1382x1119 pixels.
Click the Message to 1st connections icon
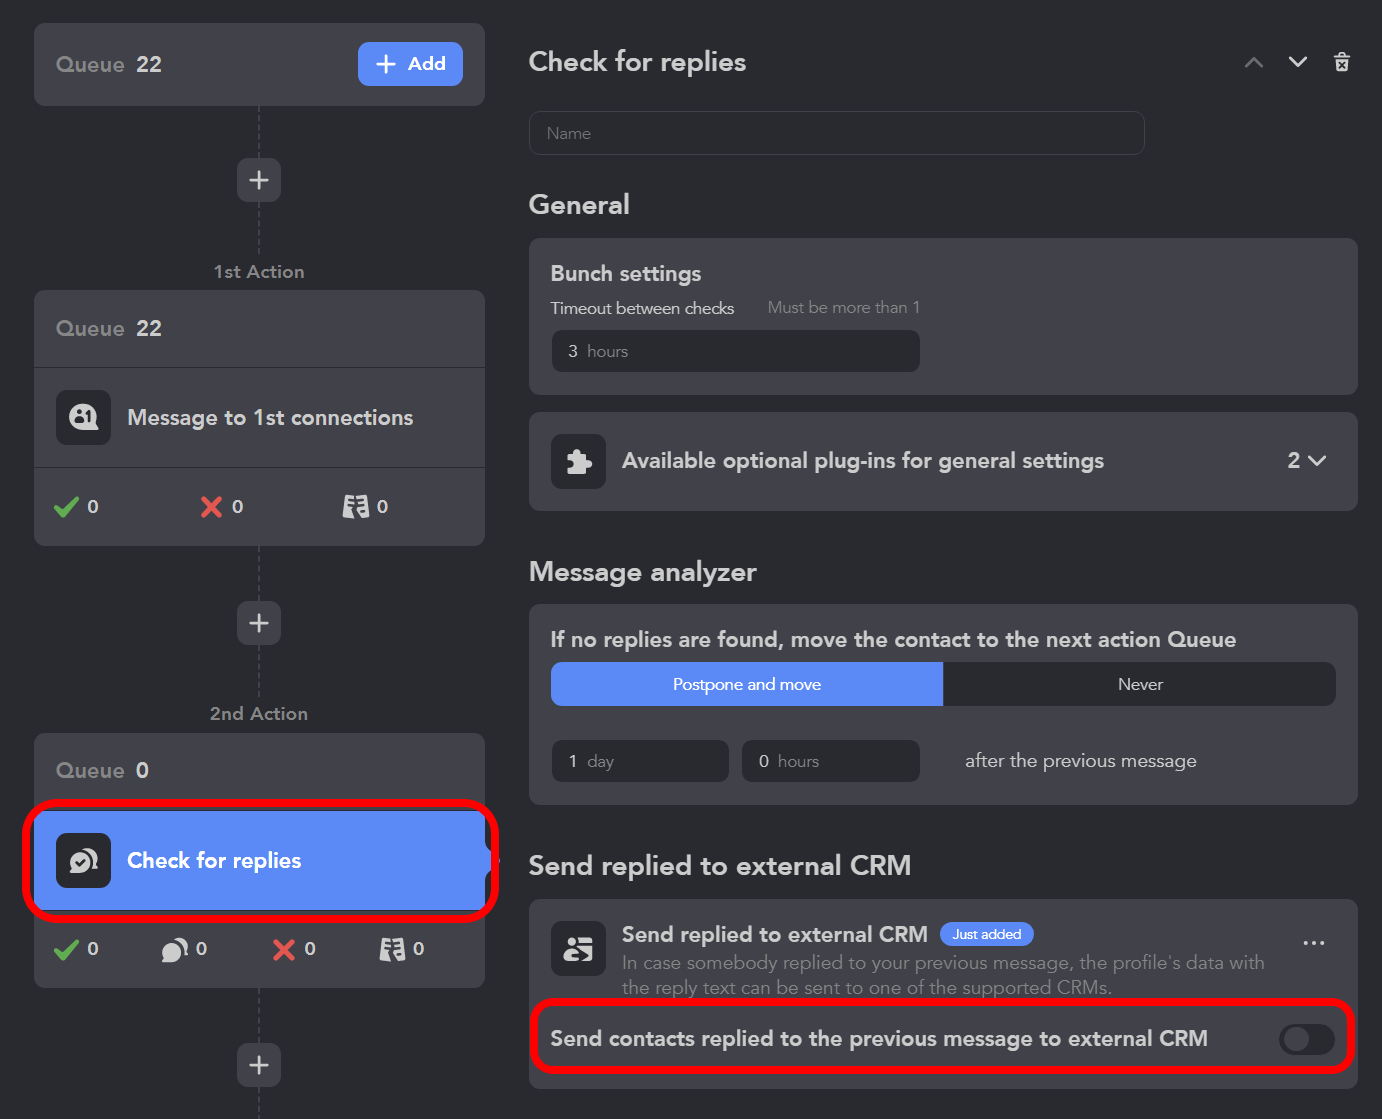pos(83,417)
